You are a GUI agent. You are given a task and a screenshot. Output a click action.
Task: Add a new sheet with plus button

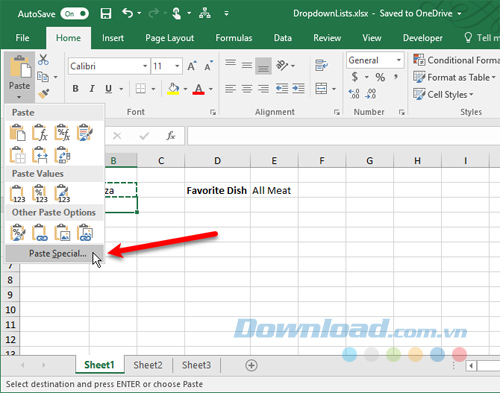(x=251, y=365)
